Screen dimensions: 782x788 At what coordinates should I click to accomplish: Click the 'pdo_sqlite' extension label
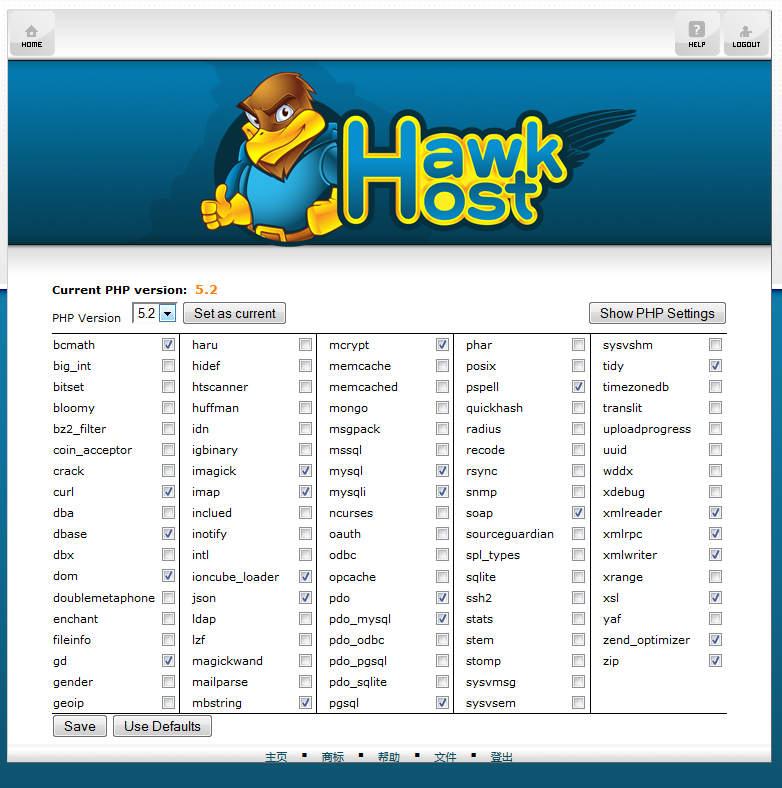pyautogui.click(x=358, y=682)
